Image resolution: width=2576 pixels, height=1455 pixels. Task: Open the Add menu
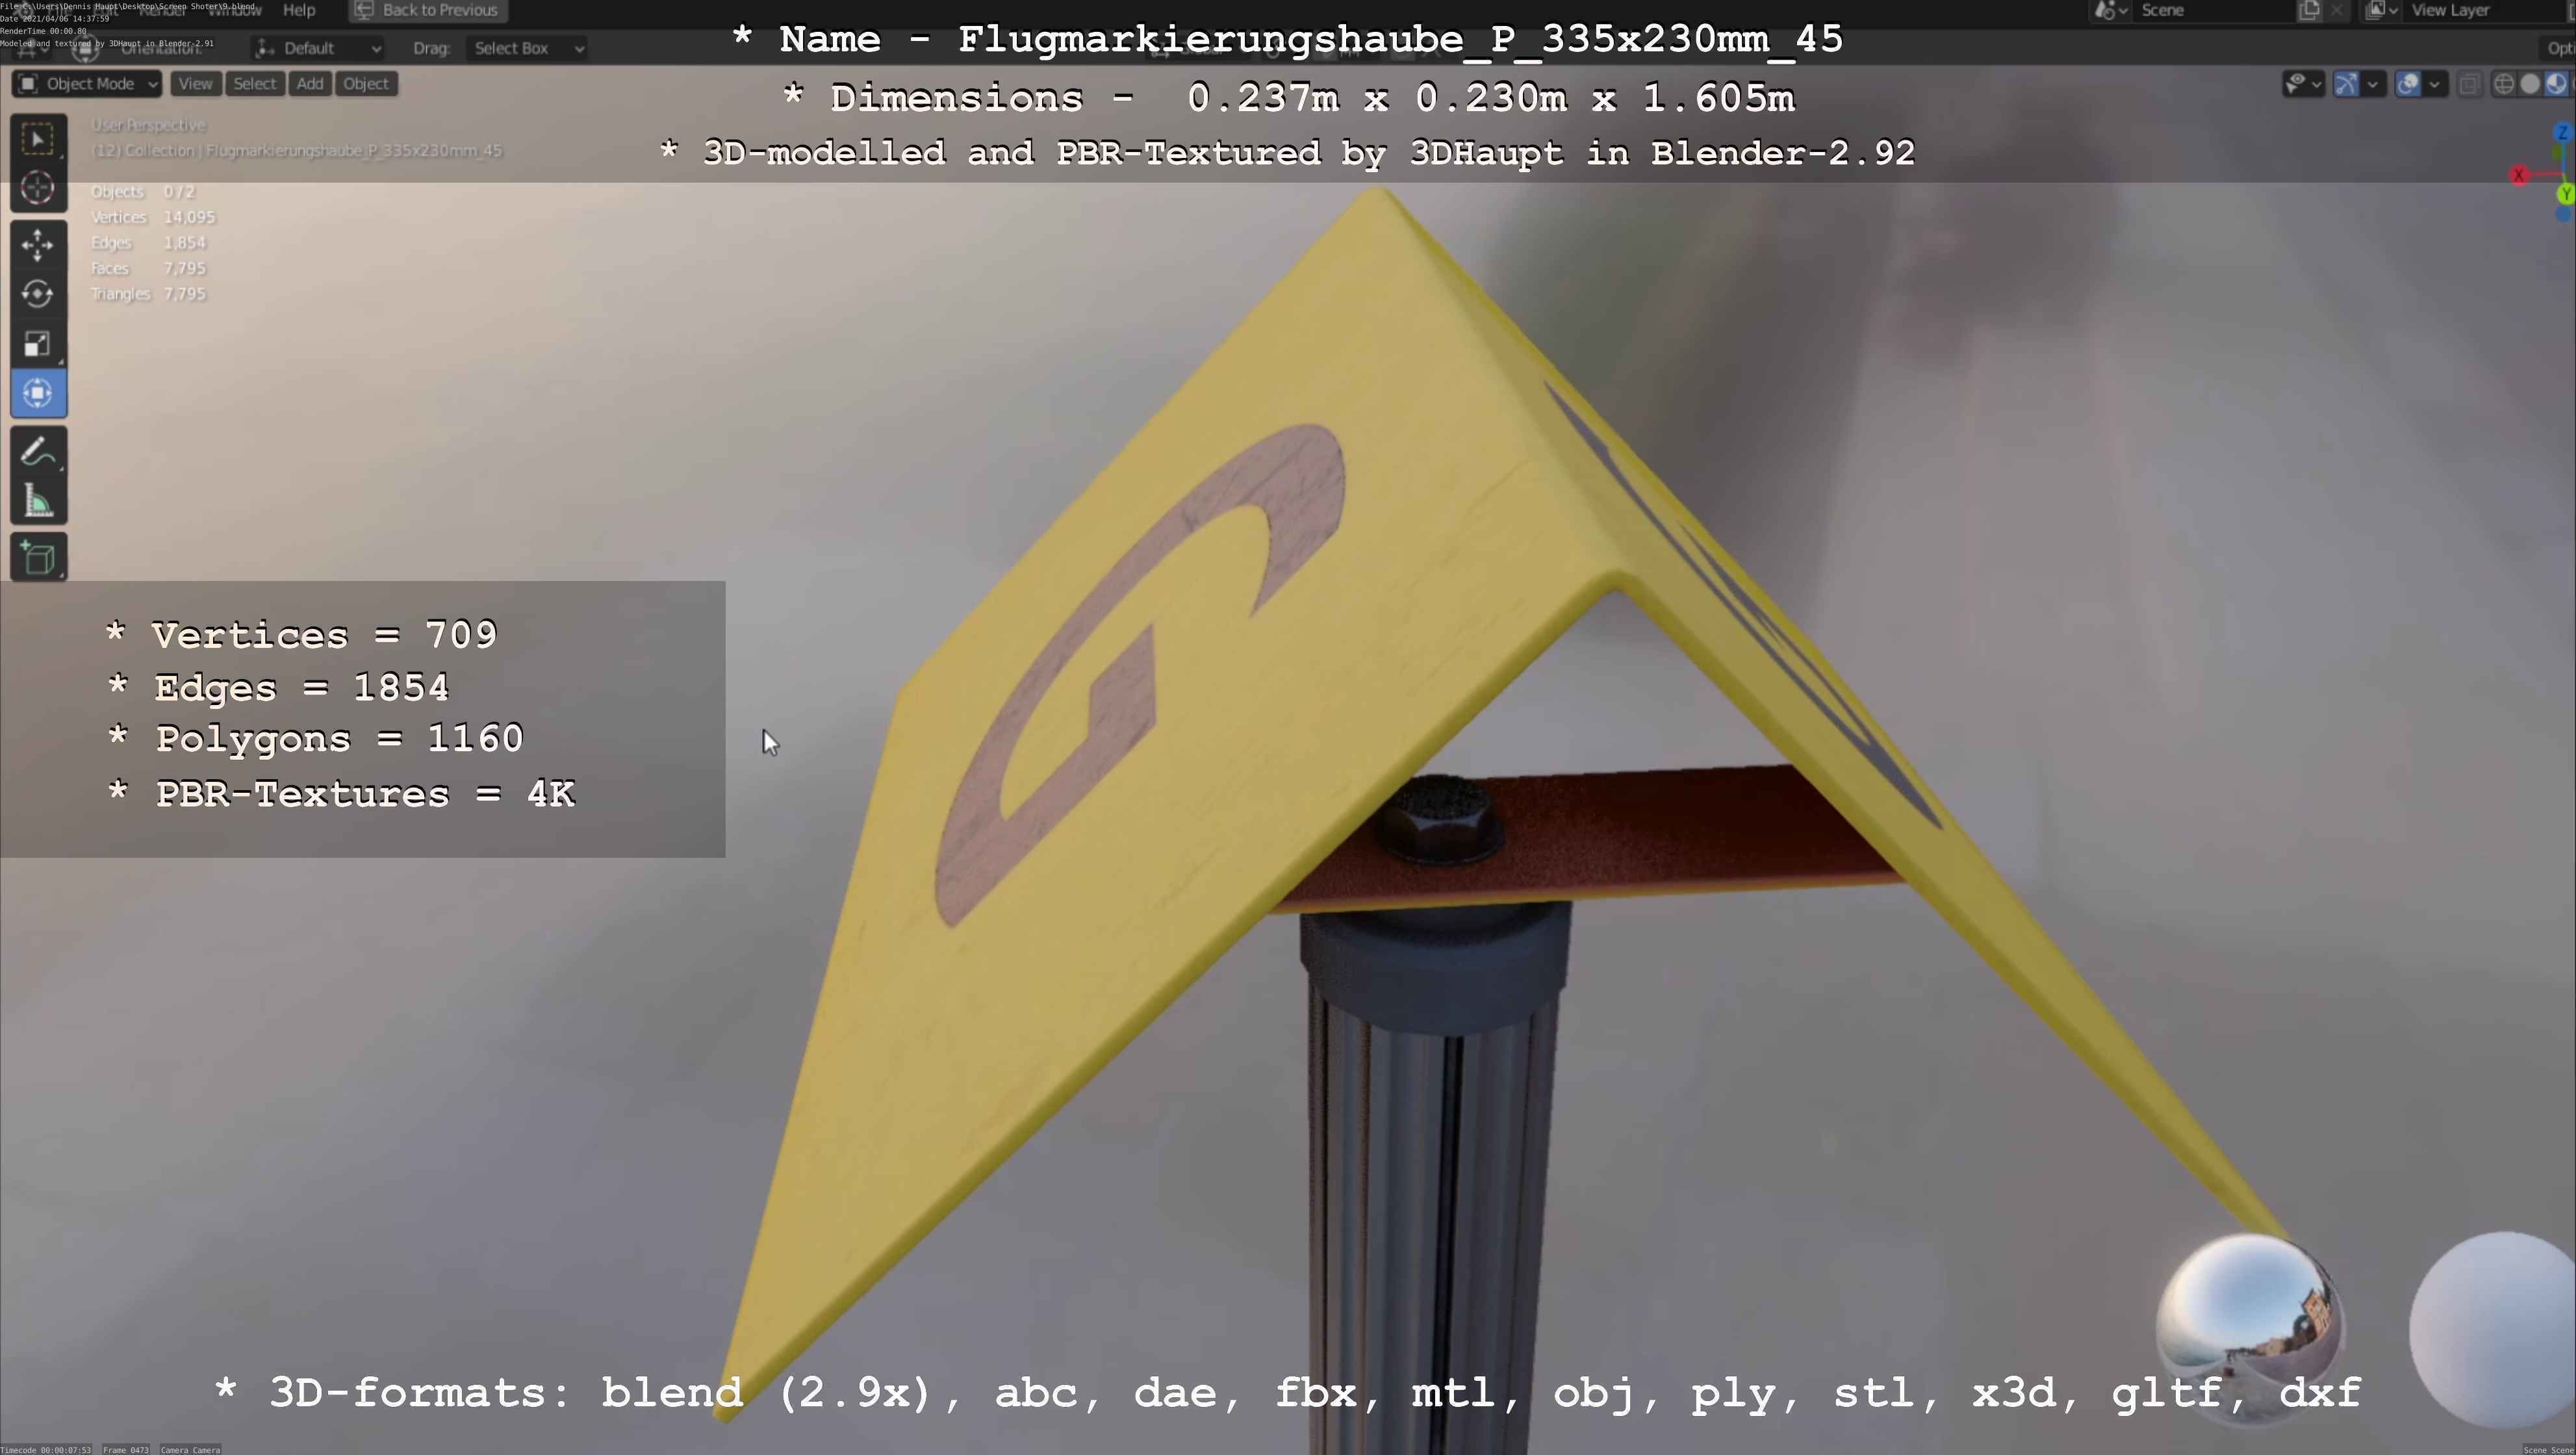pyautogui.click(x=310, y=84)
